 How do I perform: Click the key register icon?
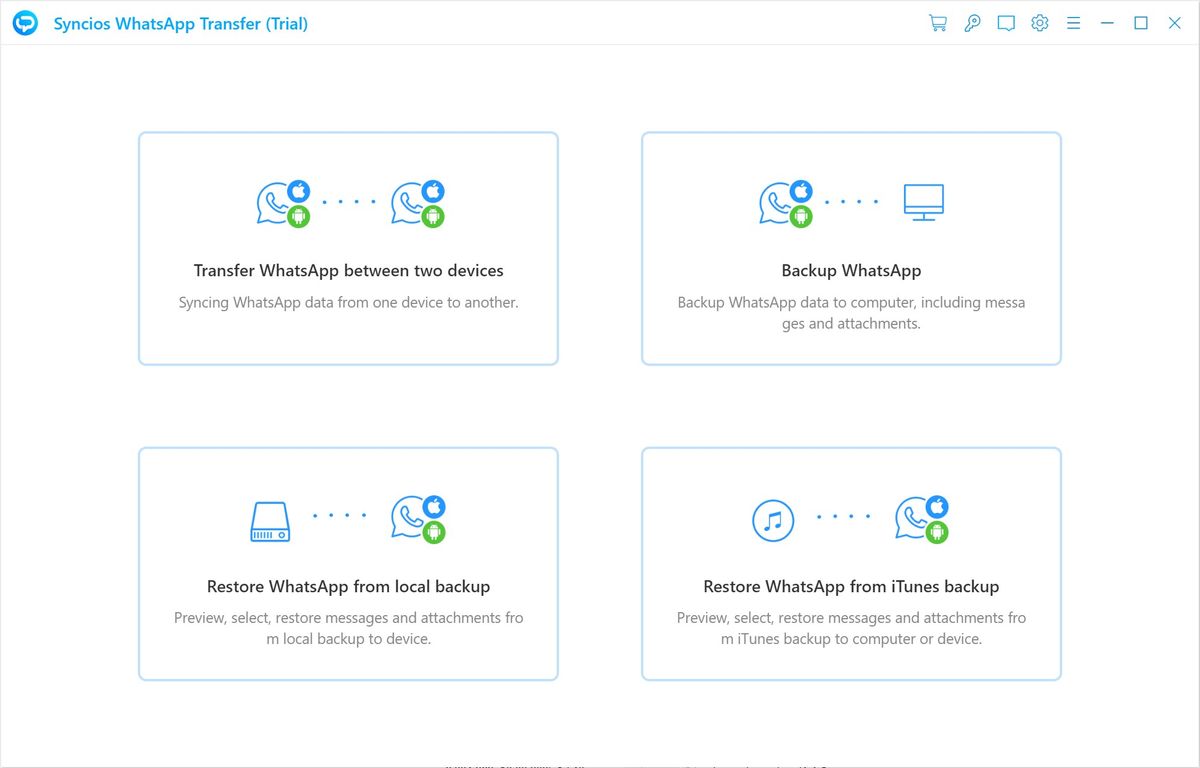pos(972,23)
